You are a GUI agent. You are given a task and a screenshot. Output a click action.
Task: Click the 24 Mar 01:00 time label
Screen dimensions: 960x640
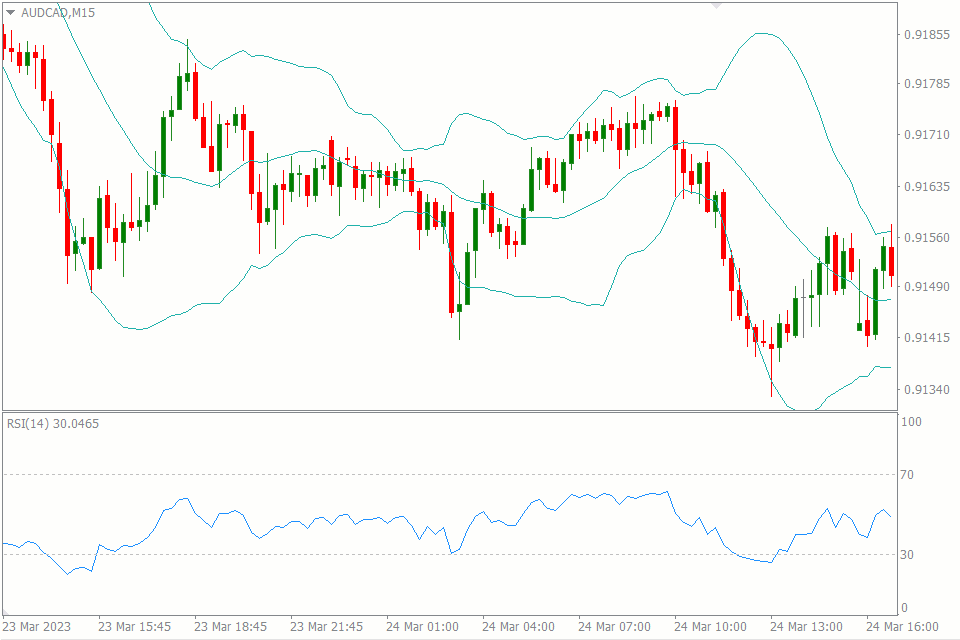(422, 627)
